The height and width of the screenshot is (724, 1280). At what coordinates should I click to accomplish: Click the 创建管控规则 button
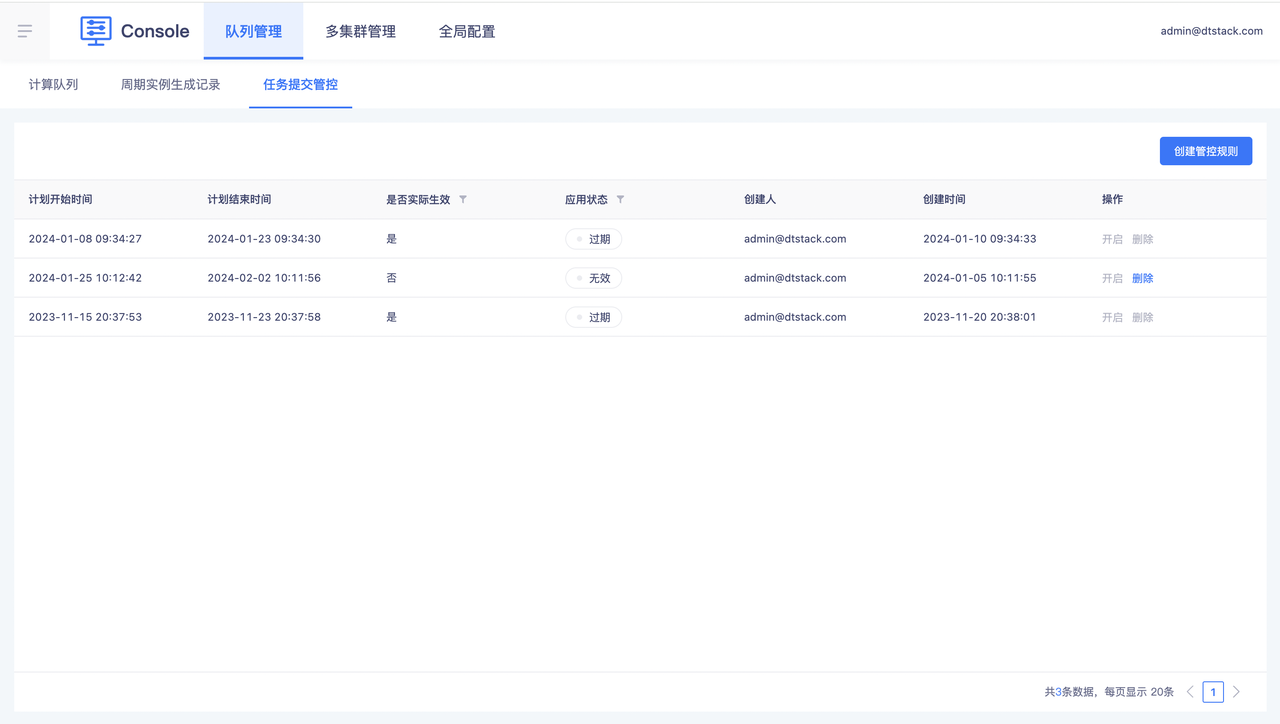[x=1206, y=151]
